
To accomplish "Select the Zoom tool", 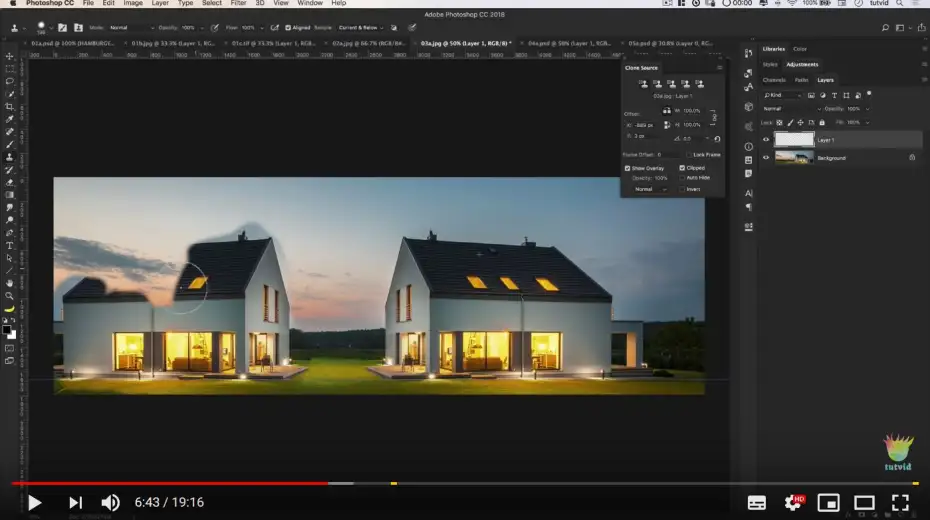I will click(9, 296).
